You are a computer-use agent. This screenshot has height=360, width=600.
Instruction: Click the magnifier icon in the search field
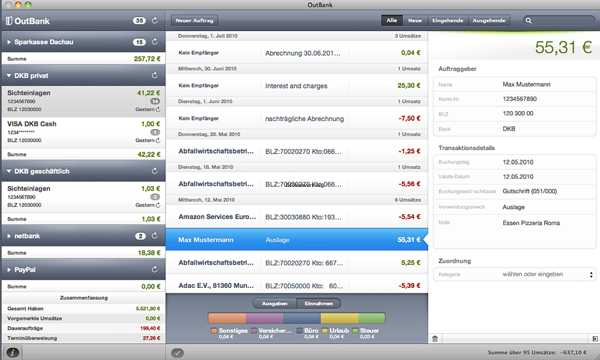click(528, 21)
